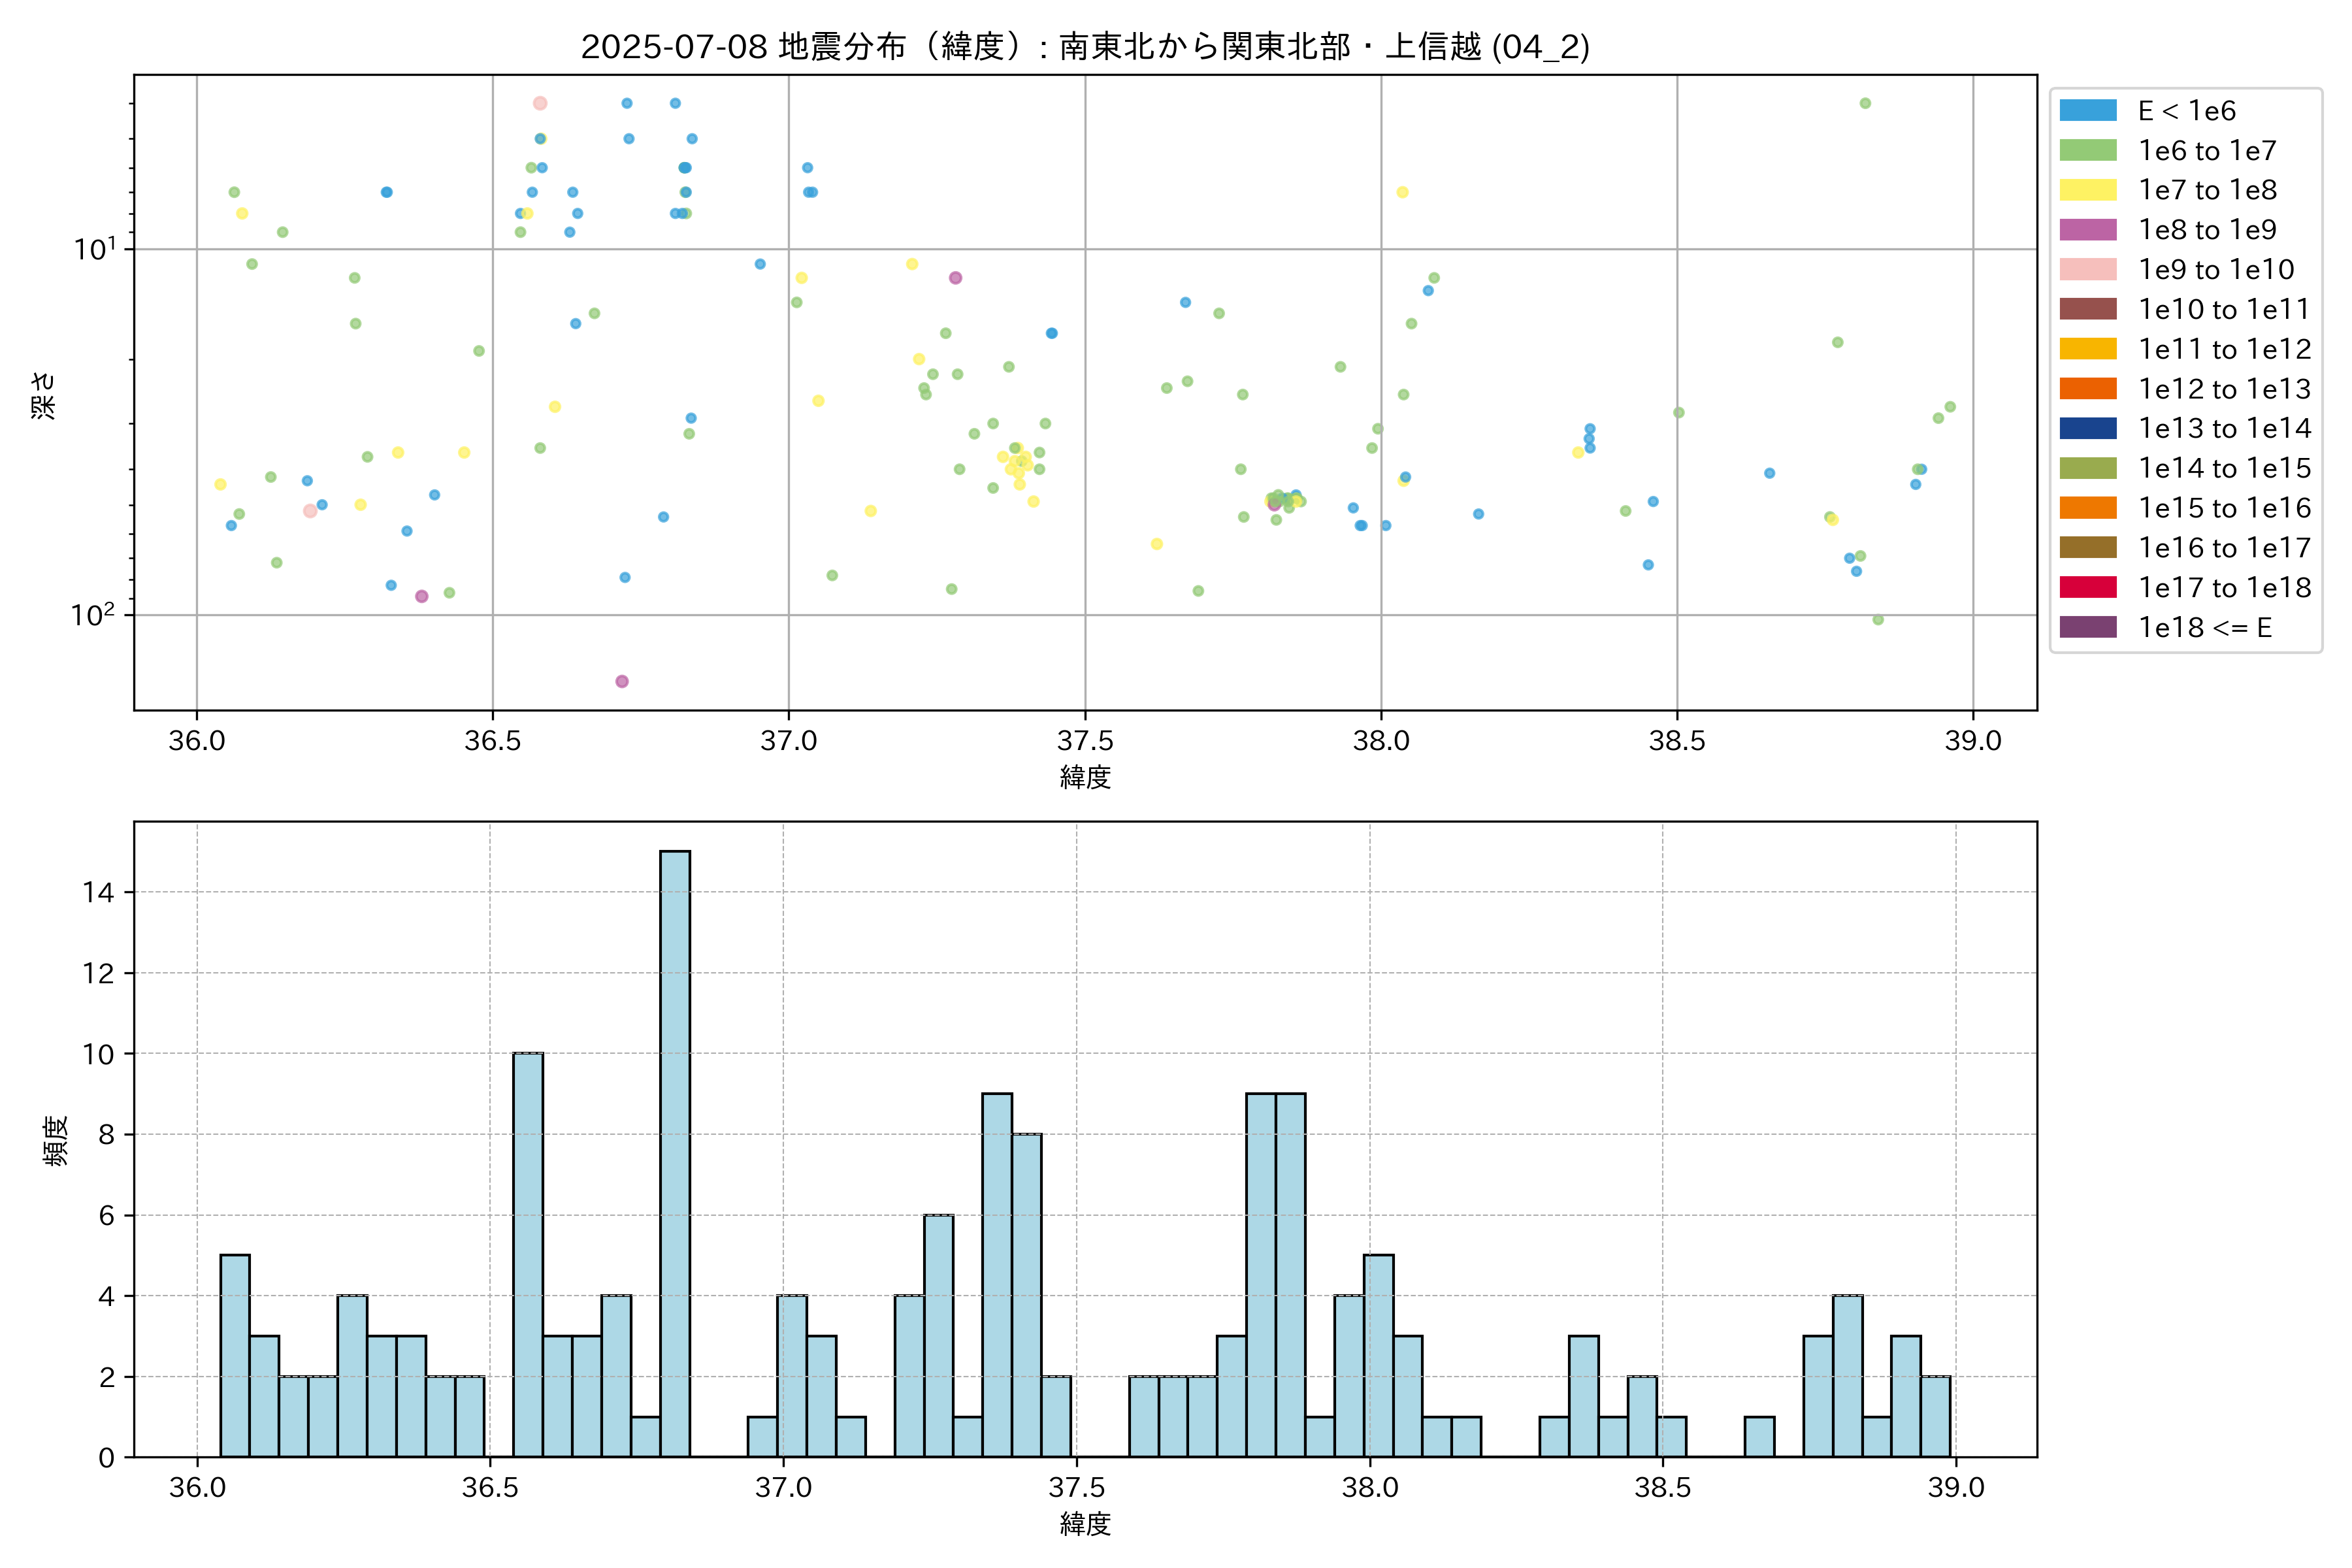Click the '1e13 to 1e14' navy legend swatch
The width and height of the screenshot is (2352, 1568).
(x=2087, y=429)
